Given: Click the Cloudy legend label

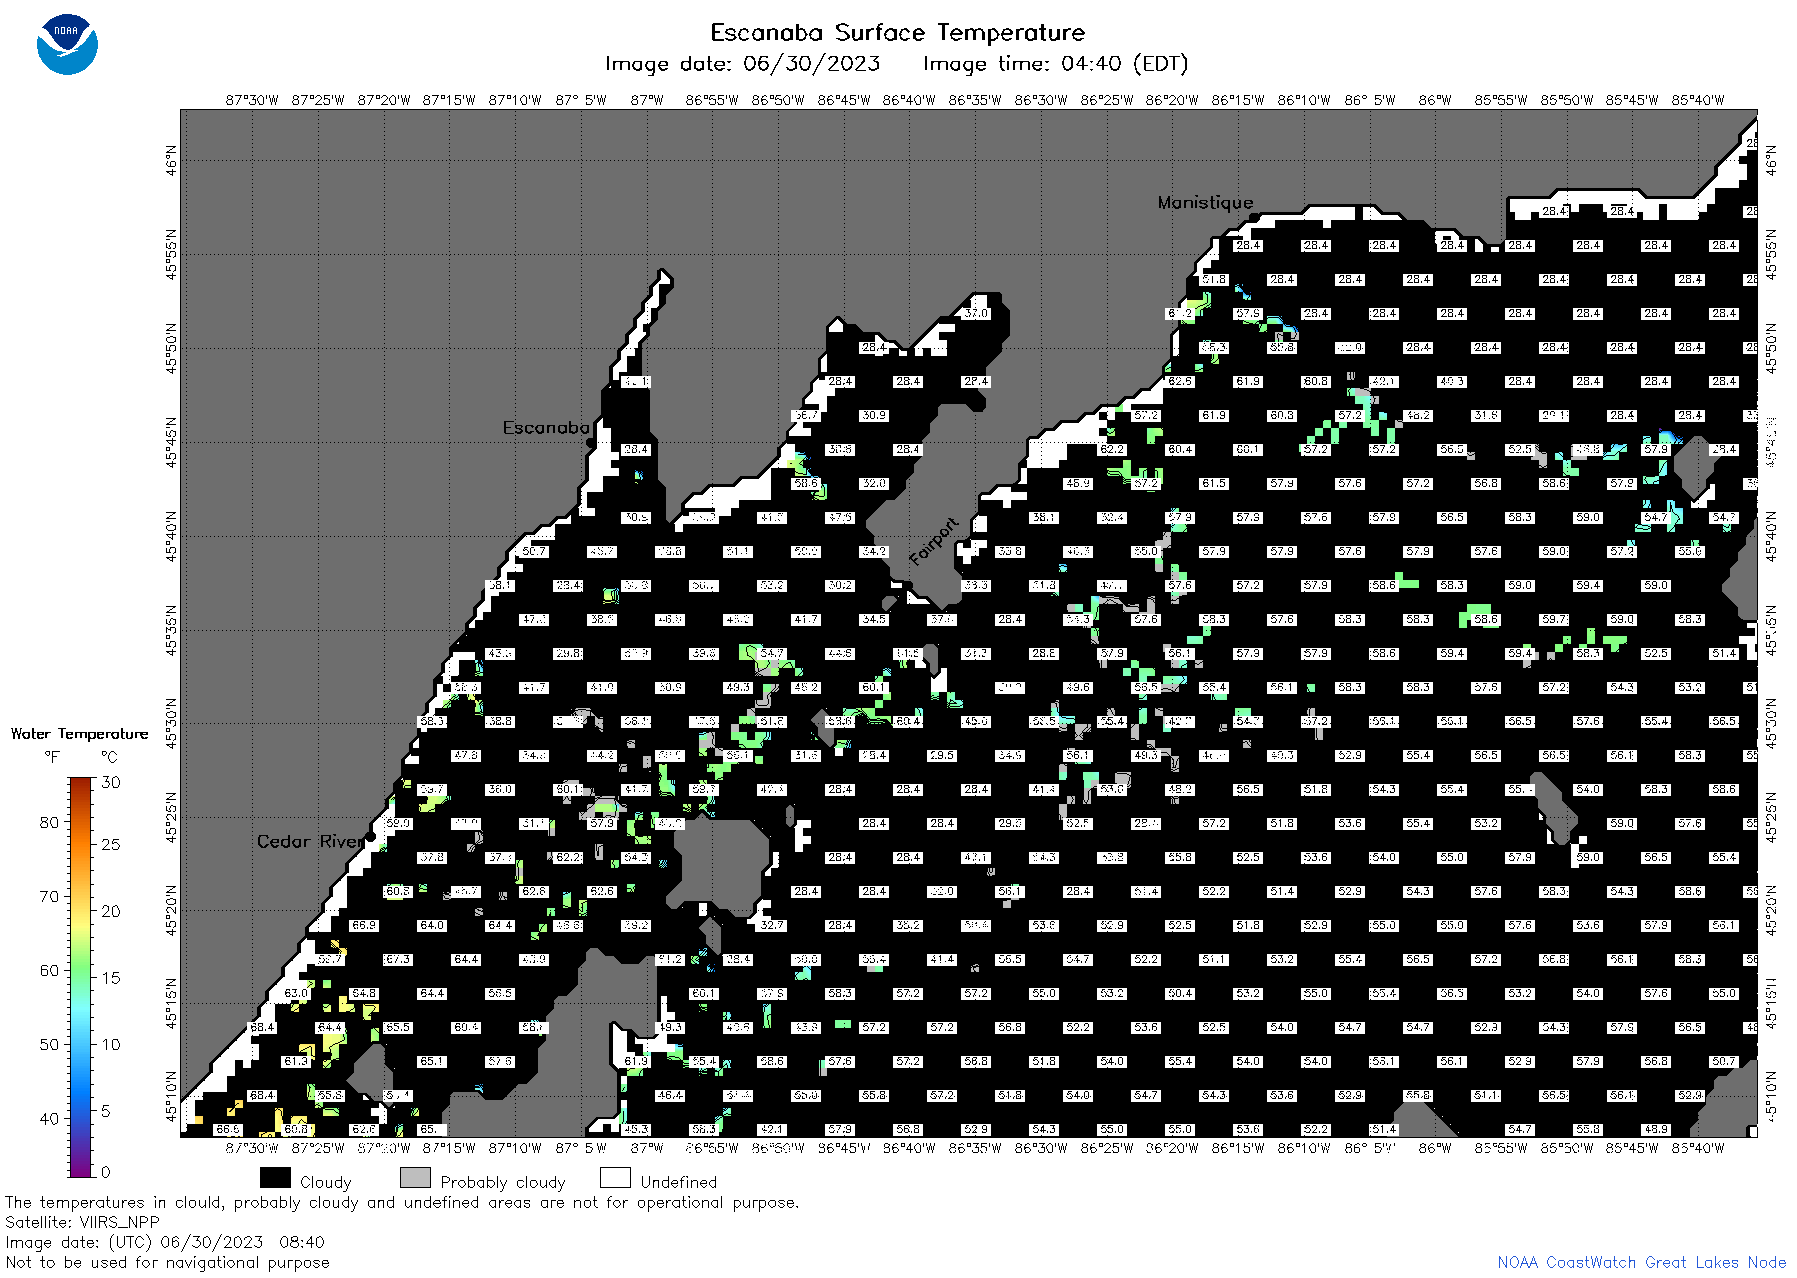Looking at the screenshot, I should (326, 1182).
